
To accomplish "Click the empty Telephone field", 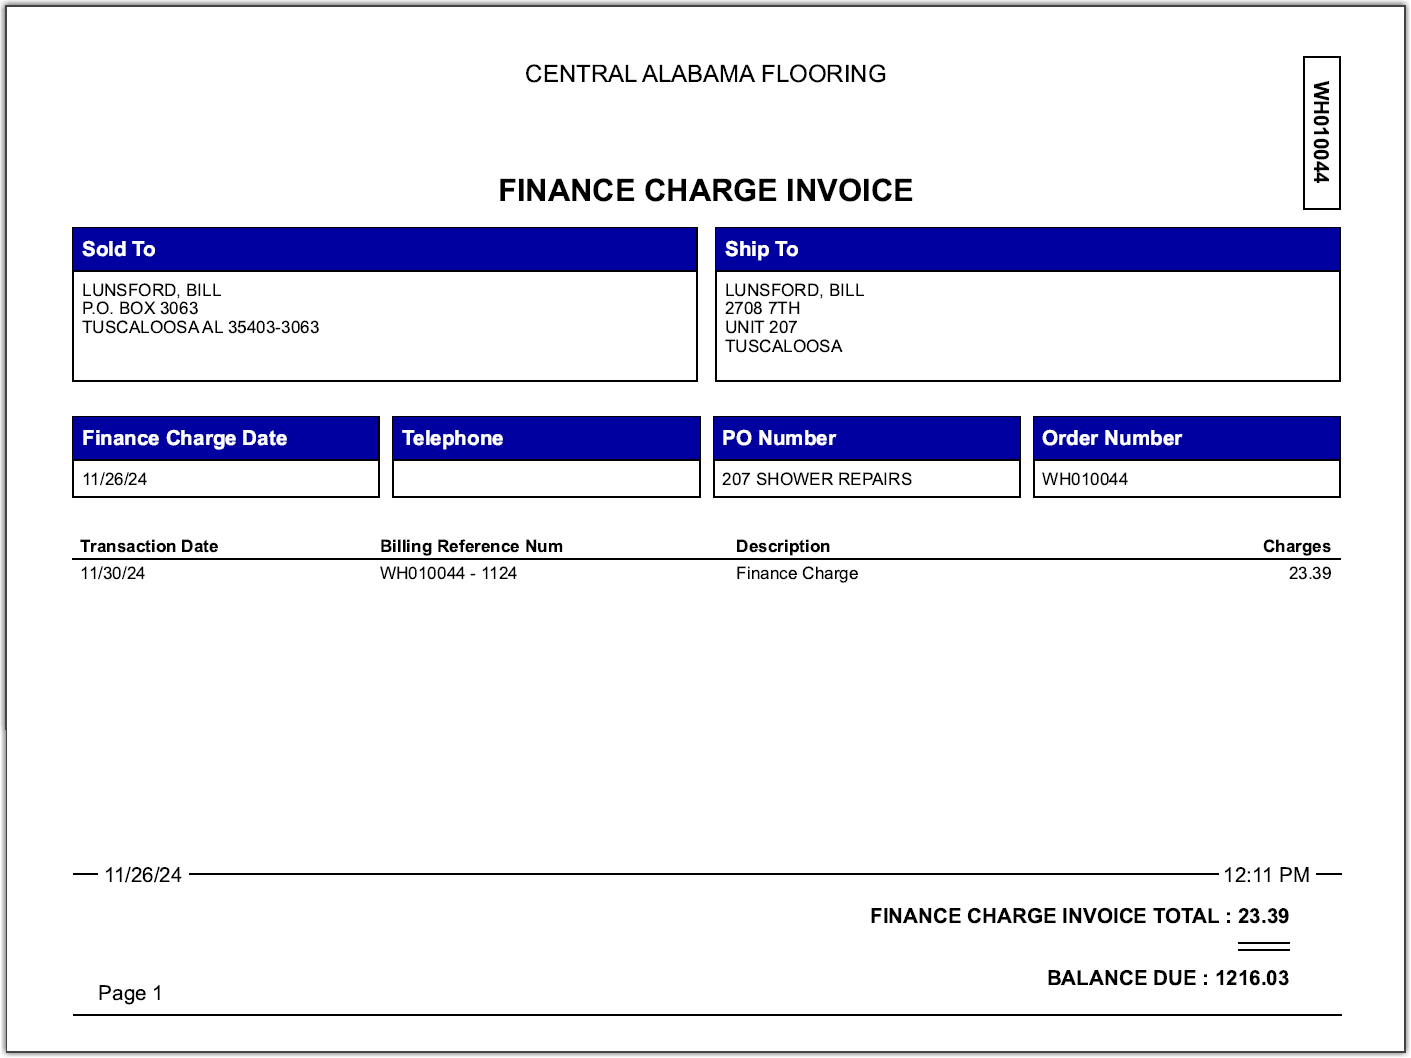I will [546, 479].
